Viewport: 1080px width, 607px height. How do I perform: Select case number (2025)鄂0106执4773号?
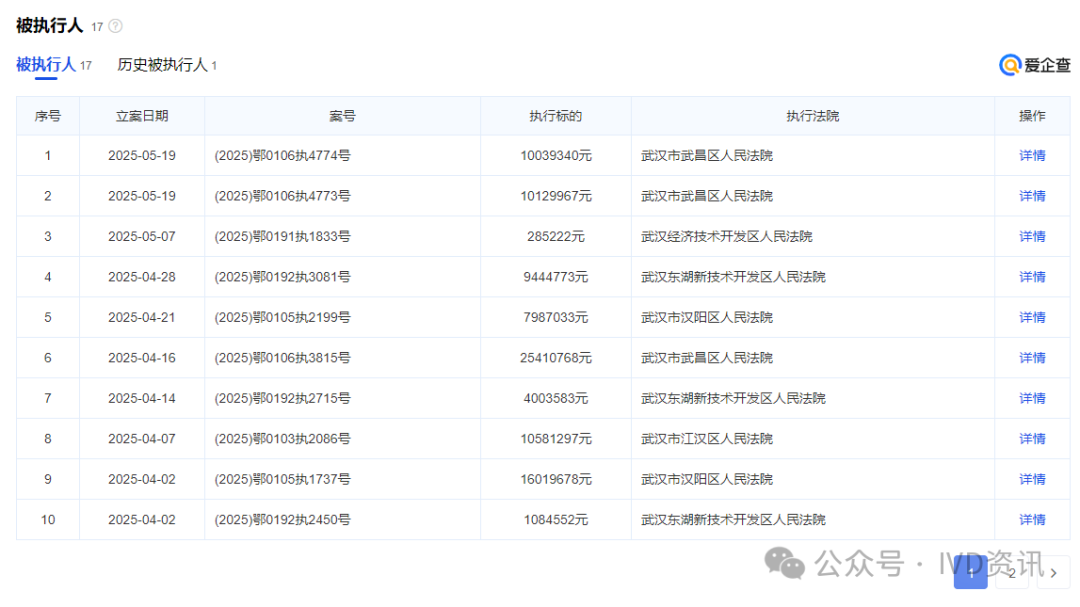click(282, 196)
